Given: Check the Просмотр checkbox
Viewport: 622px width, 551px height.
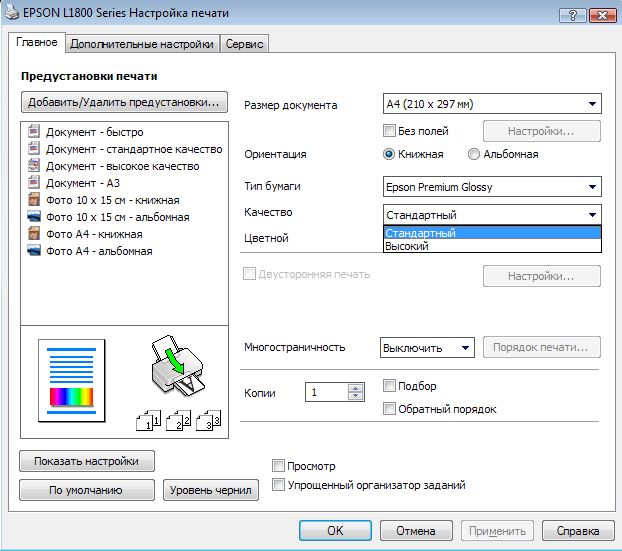Looking at the screenshot, I should pyautogui.click(x=278, y=466).
